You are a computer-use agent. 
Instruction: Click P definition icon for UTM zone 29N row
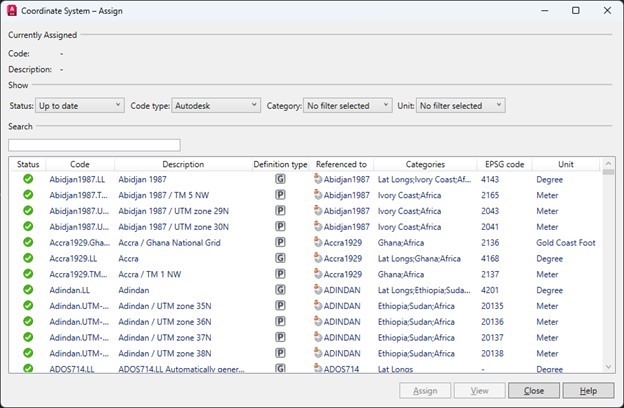point(280,211)
